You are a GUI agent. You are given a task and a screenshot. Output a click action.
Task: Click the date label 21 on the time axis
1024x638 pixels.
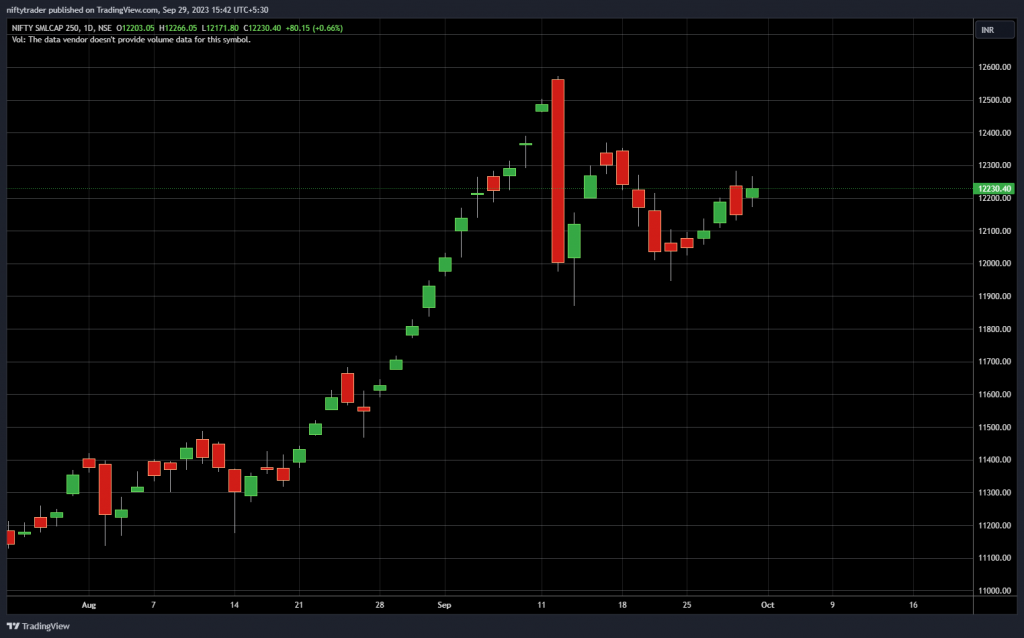click(x=299, y=605)
